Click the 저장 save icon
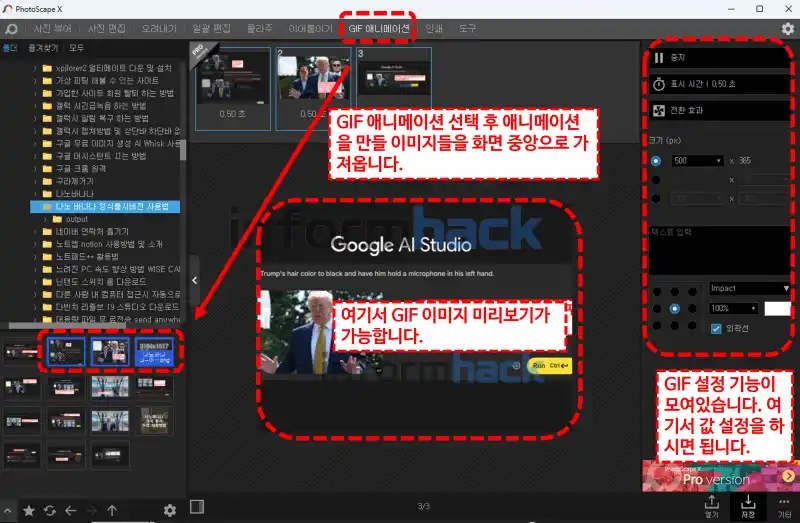 point(748,506)
